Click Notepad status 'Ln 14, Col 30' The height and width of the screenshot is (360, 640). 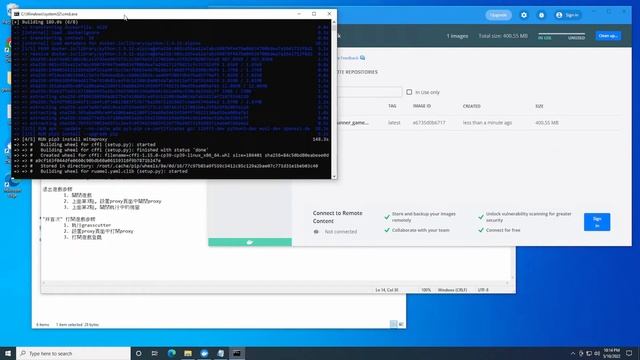387,290
